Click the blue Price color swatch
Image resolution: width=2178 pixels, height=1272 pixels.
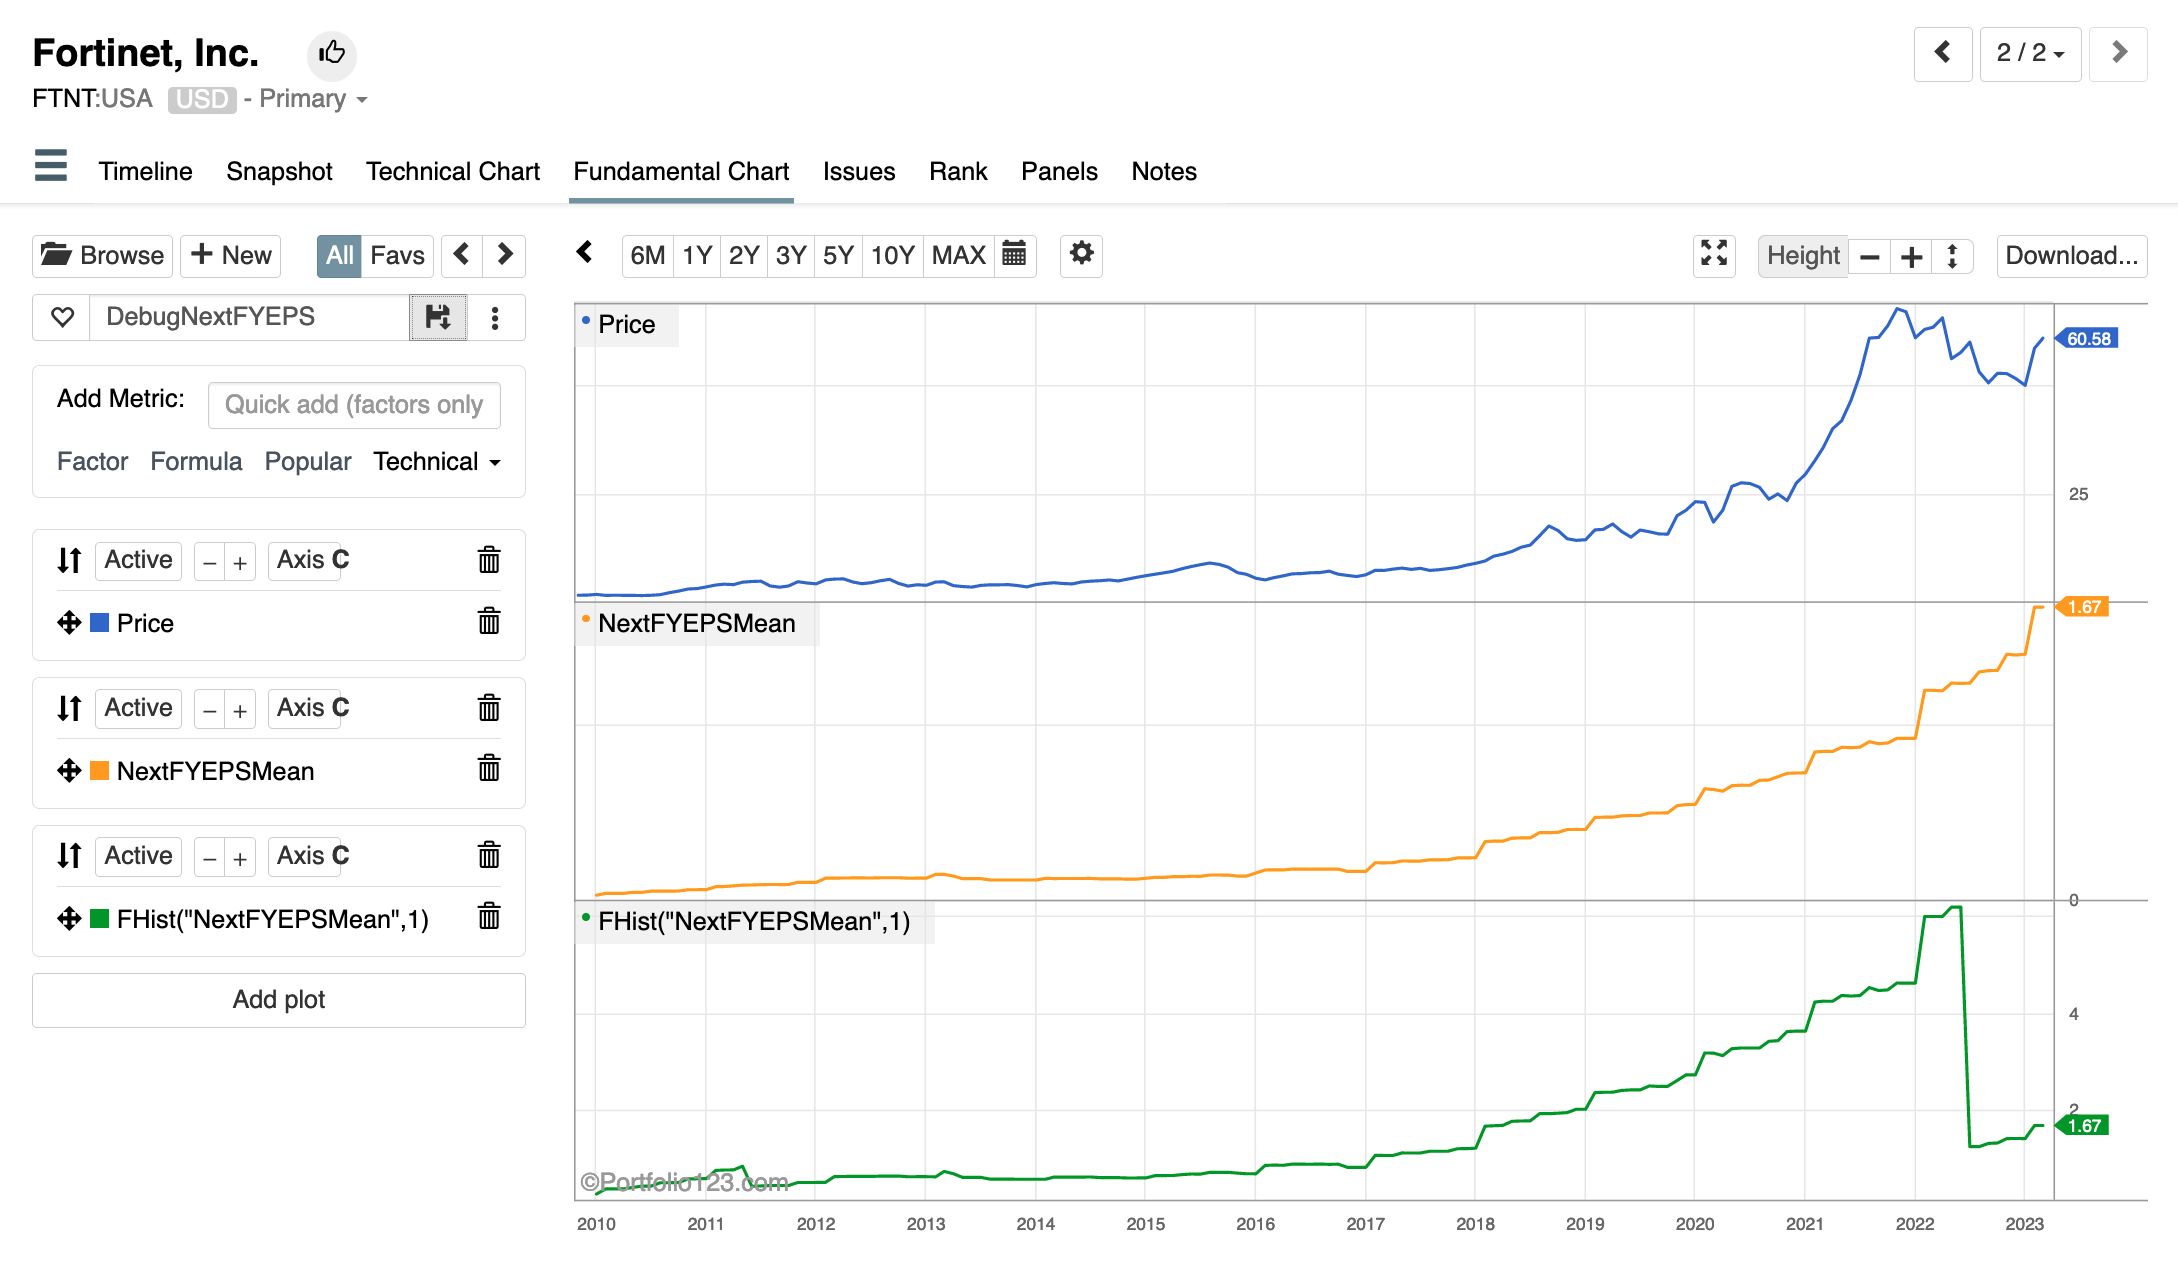[100, 623]
